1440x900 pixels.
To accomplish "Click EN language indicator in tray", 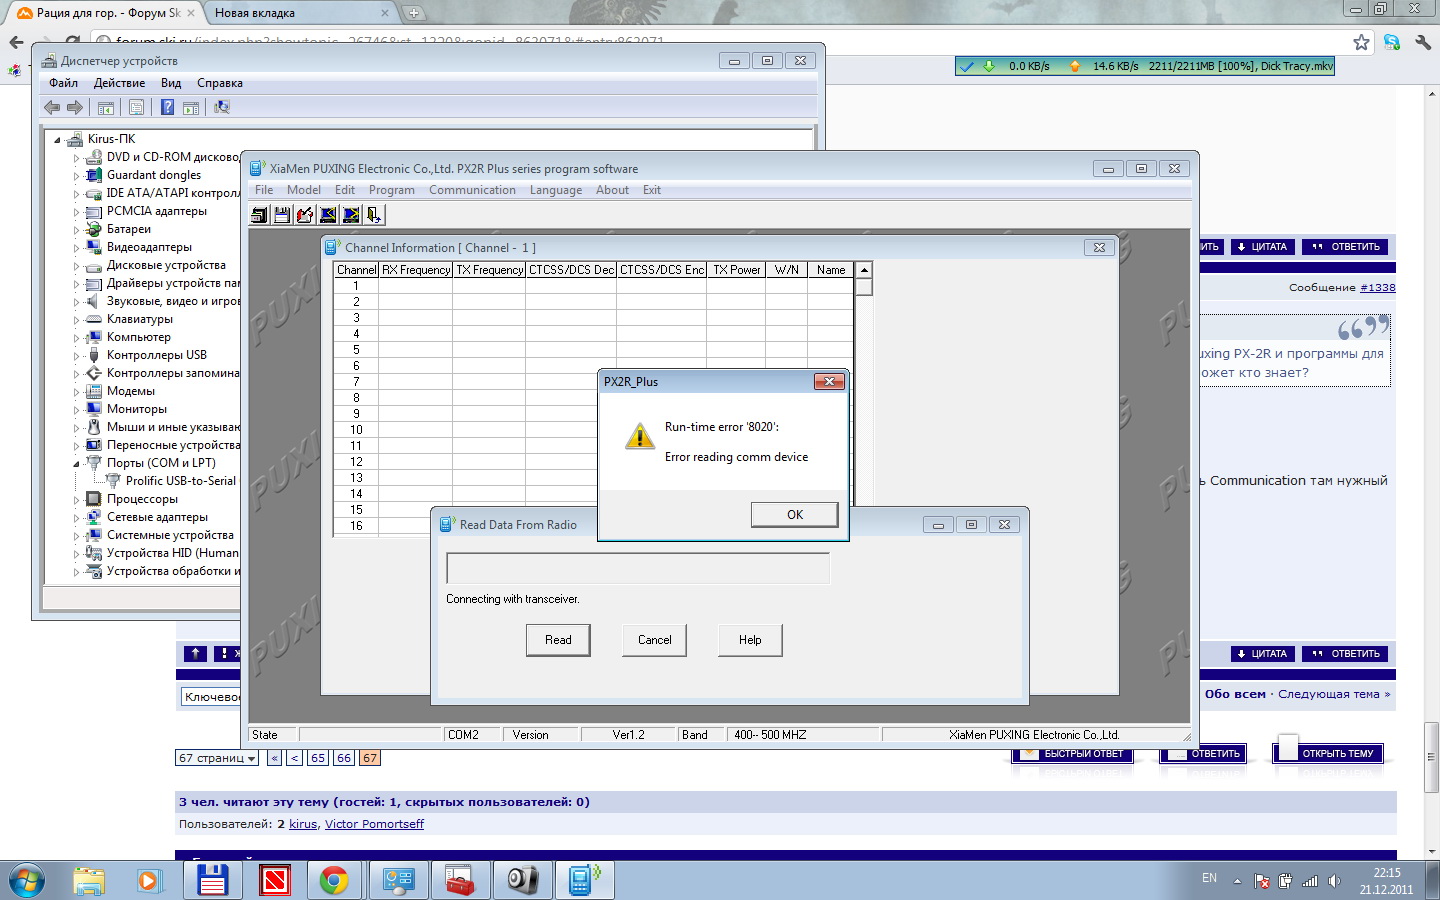I will (1209, 878).
